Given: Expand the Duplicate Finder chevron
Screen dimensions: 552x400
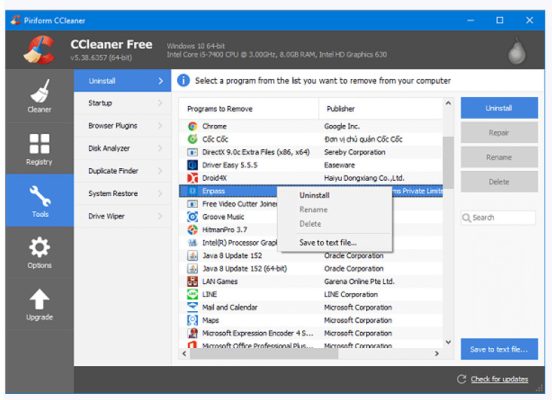Looking at the screenshot, I should pos(160,171).
